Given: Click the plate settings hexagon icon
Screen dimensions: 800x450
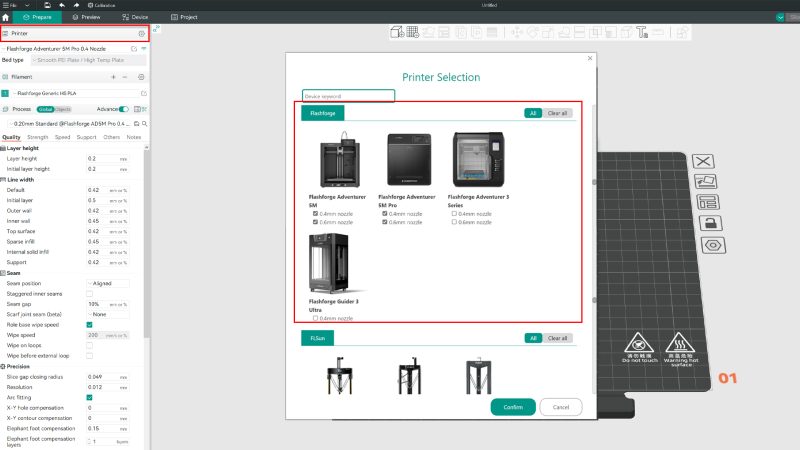Looking at the screenshot, I should (x=713, y=245).
